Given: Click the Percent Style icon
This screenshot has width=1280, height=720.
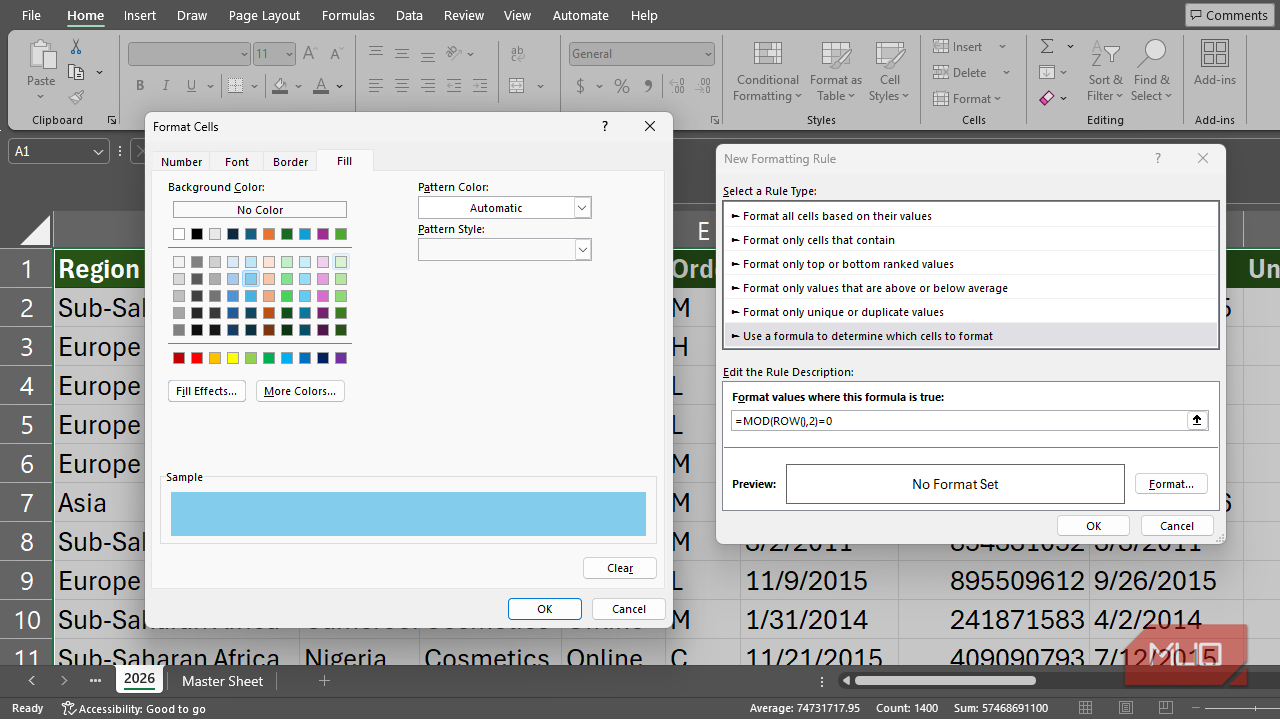Looking at the screenshot, I should pos(622,86).
